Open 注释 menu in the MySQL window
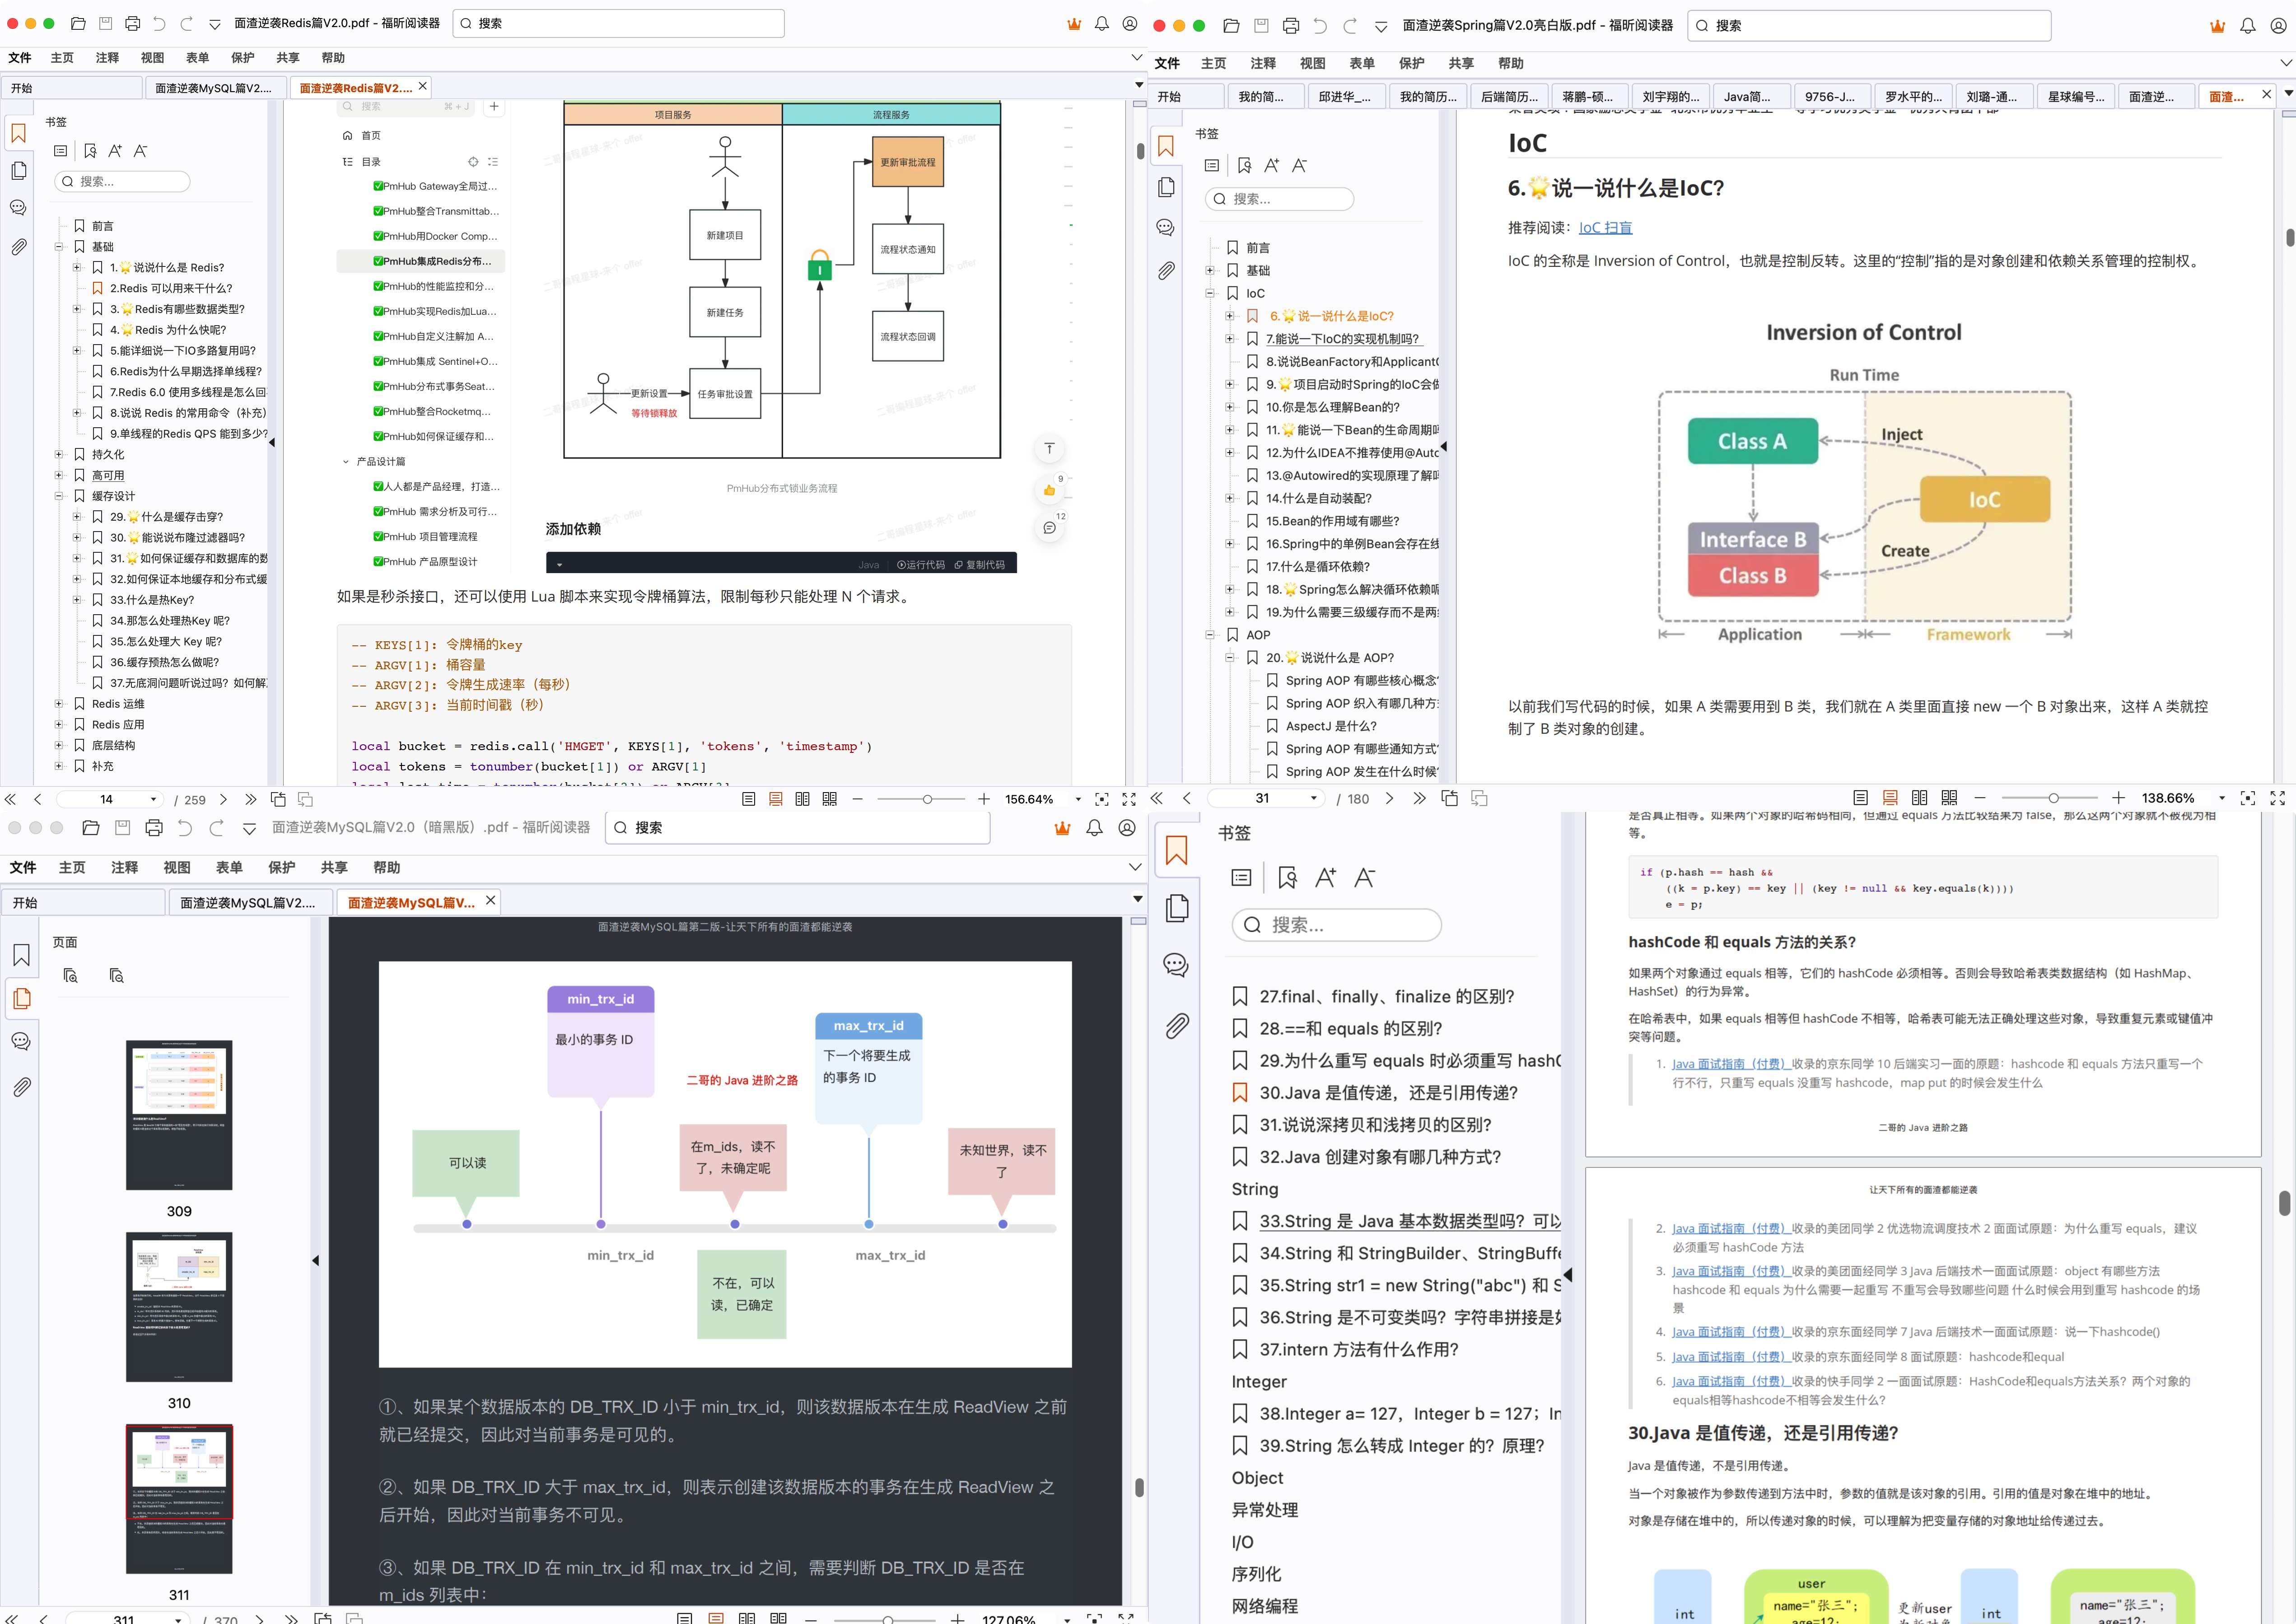 click(x=124, y=868)
